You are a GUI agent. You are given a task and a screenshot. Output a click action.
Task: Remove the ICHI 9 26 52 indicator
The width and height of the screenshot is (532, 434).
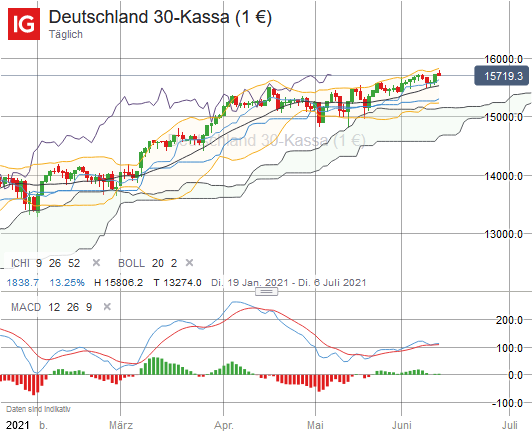pos(96,263)
